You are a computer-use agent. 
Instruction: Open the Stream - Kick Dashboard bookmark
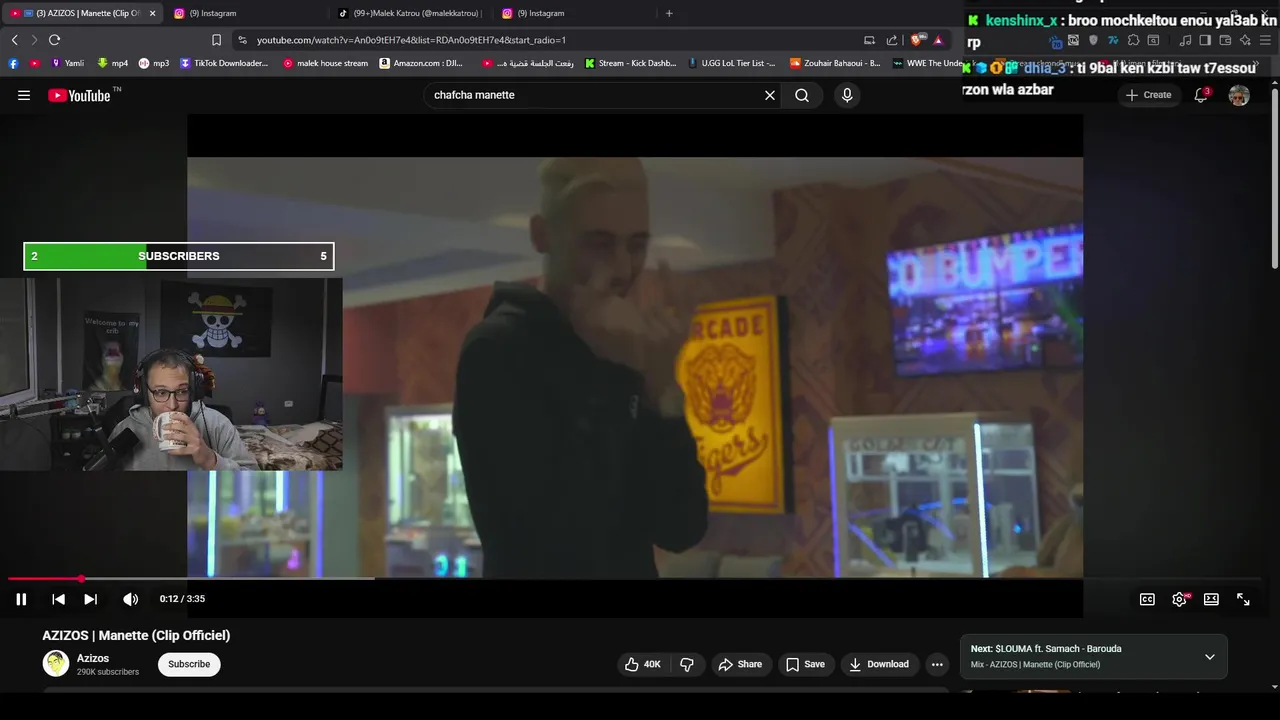pyautogui.click(x=630, y=63)
